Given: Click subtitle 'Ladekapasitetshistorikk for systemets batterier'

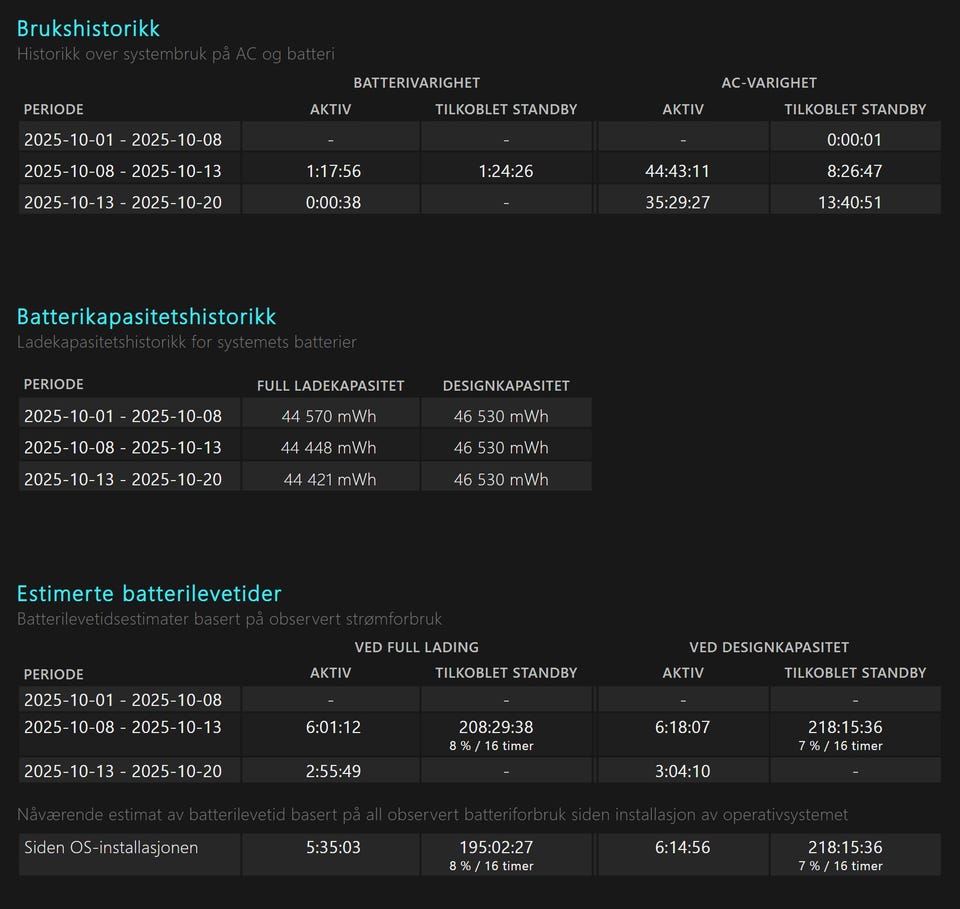Looking at the screenshot, I should [x=187, y=342].
